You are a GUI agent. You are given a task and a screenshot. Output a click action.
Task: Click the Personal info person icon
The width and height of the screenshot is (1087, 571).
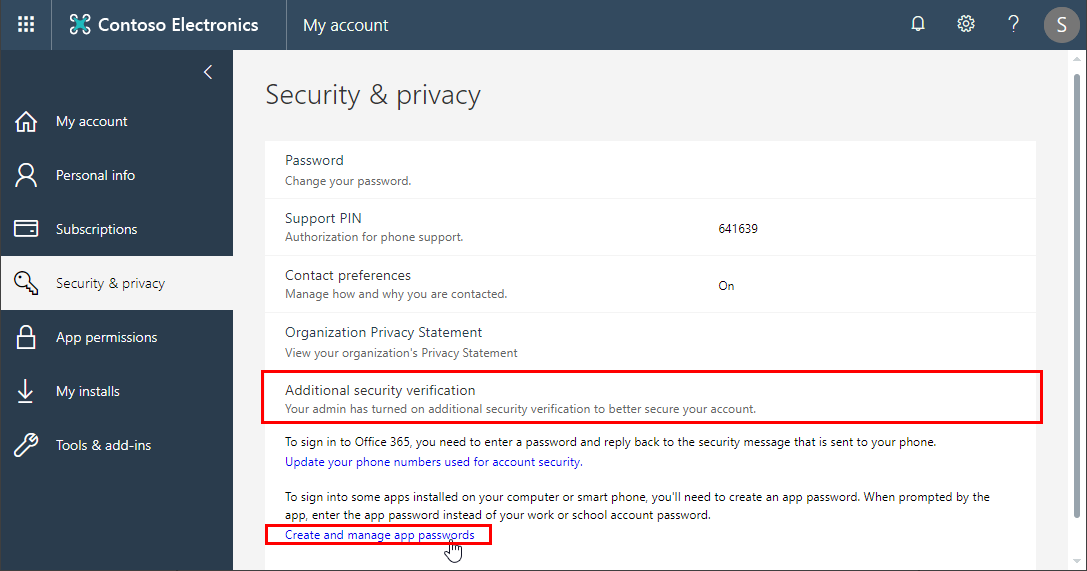point(26,176)
